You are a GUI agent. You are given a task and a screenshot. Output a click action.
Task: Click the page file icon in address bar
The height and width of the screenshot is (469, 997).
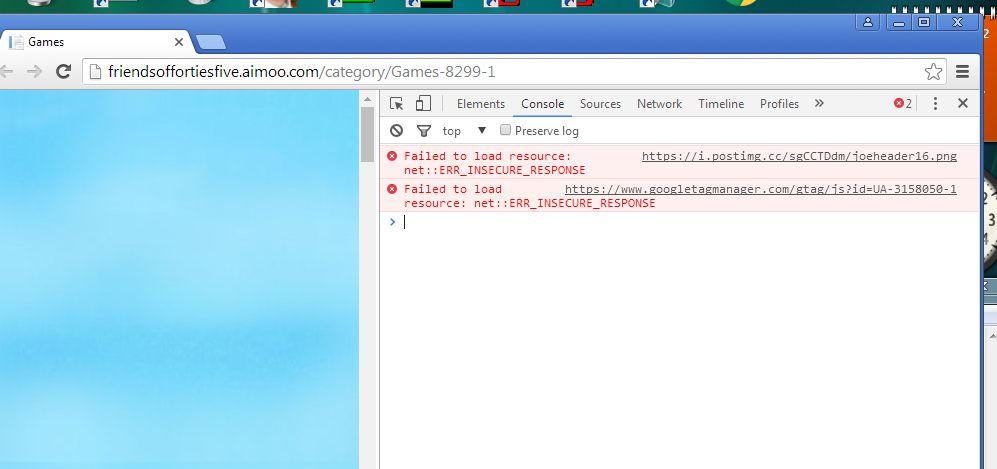[x=95, y=72]
